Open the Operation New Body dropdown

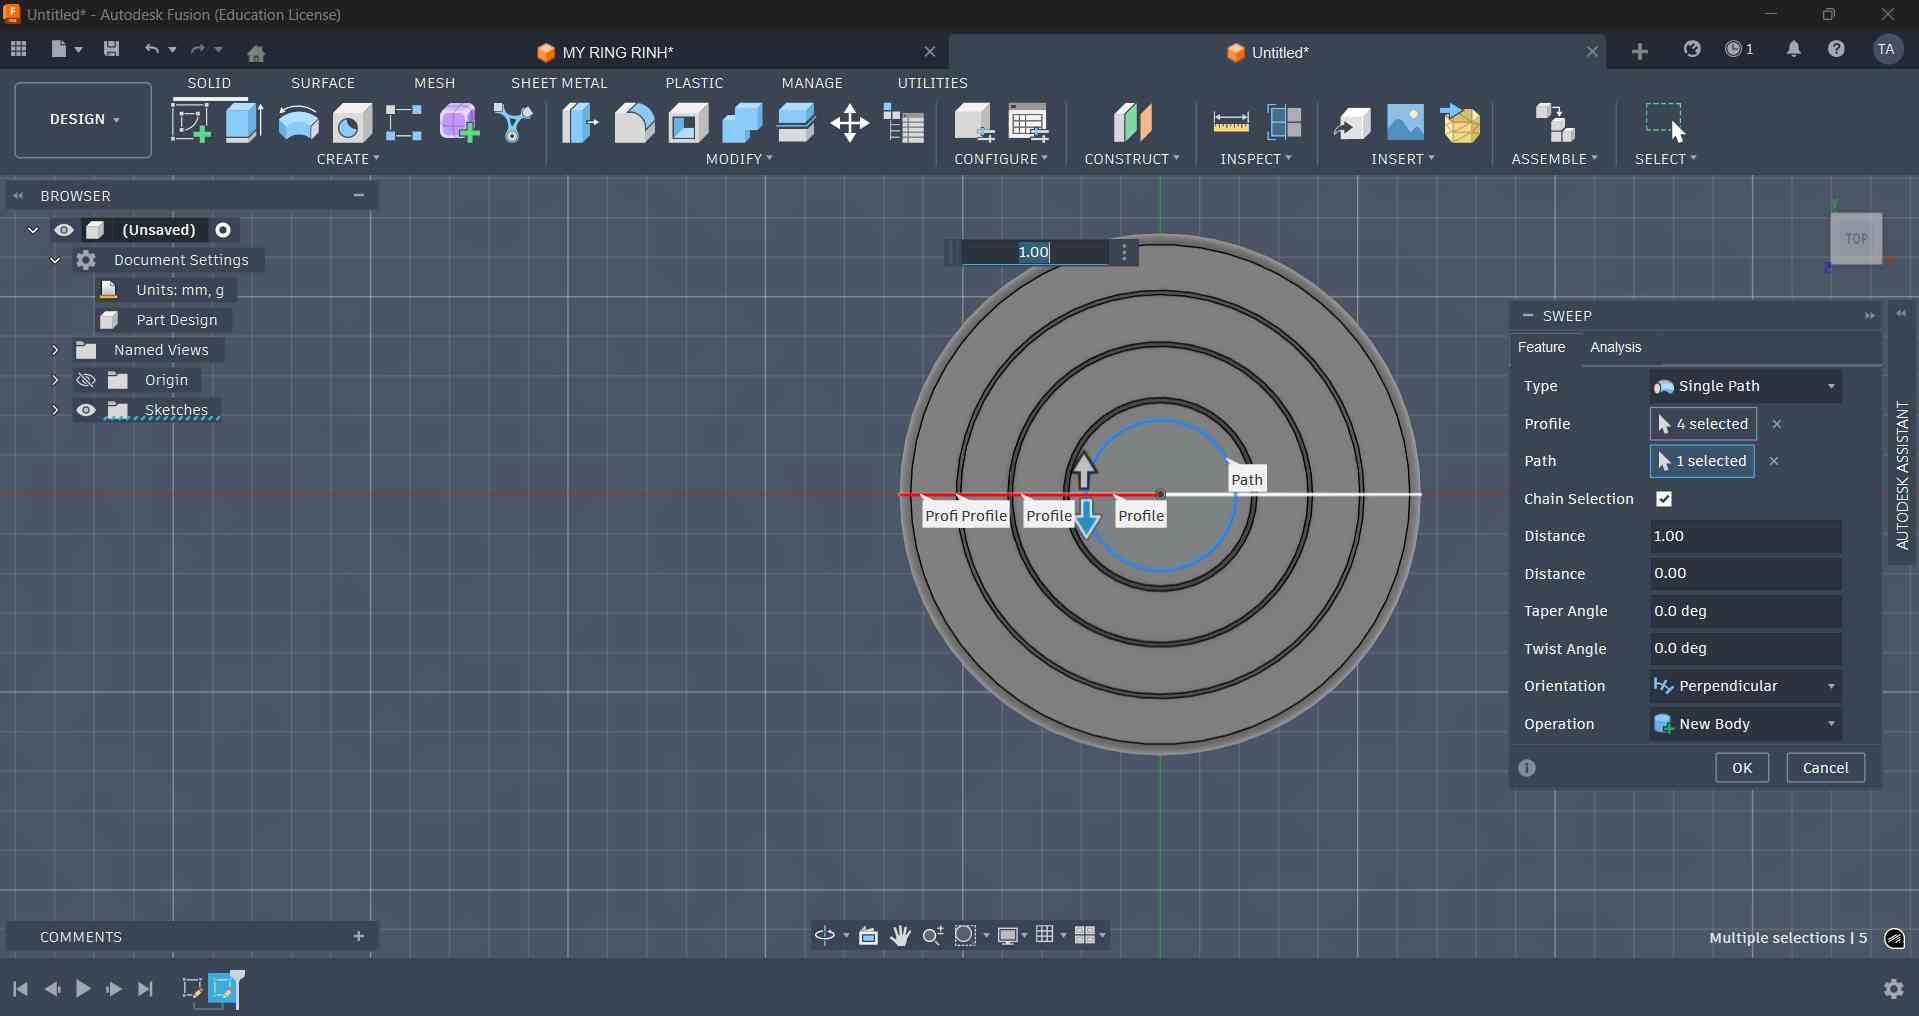point(1745,724)
